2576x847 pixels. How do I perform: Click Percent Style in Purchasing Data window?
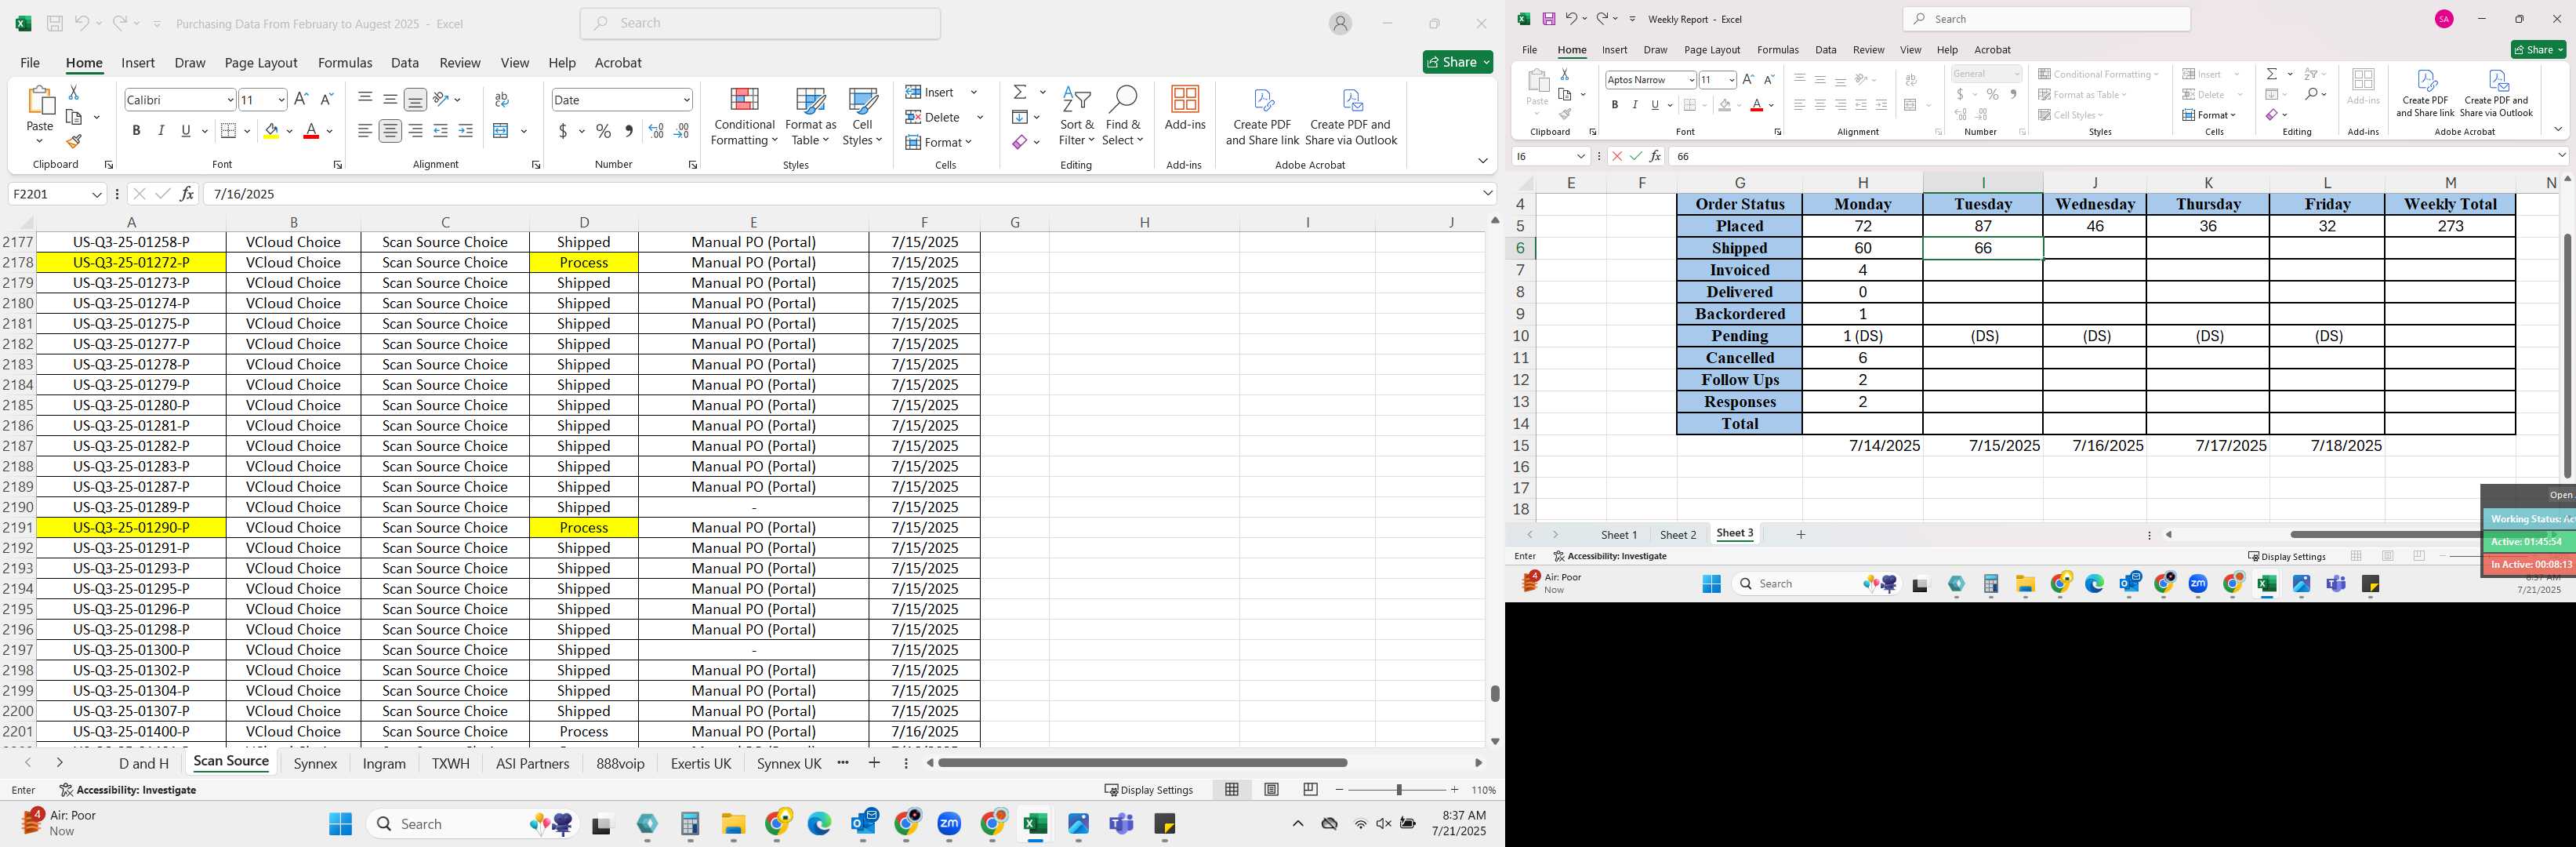pyautogui.click(x=604, y=131)
